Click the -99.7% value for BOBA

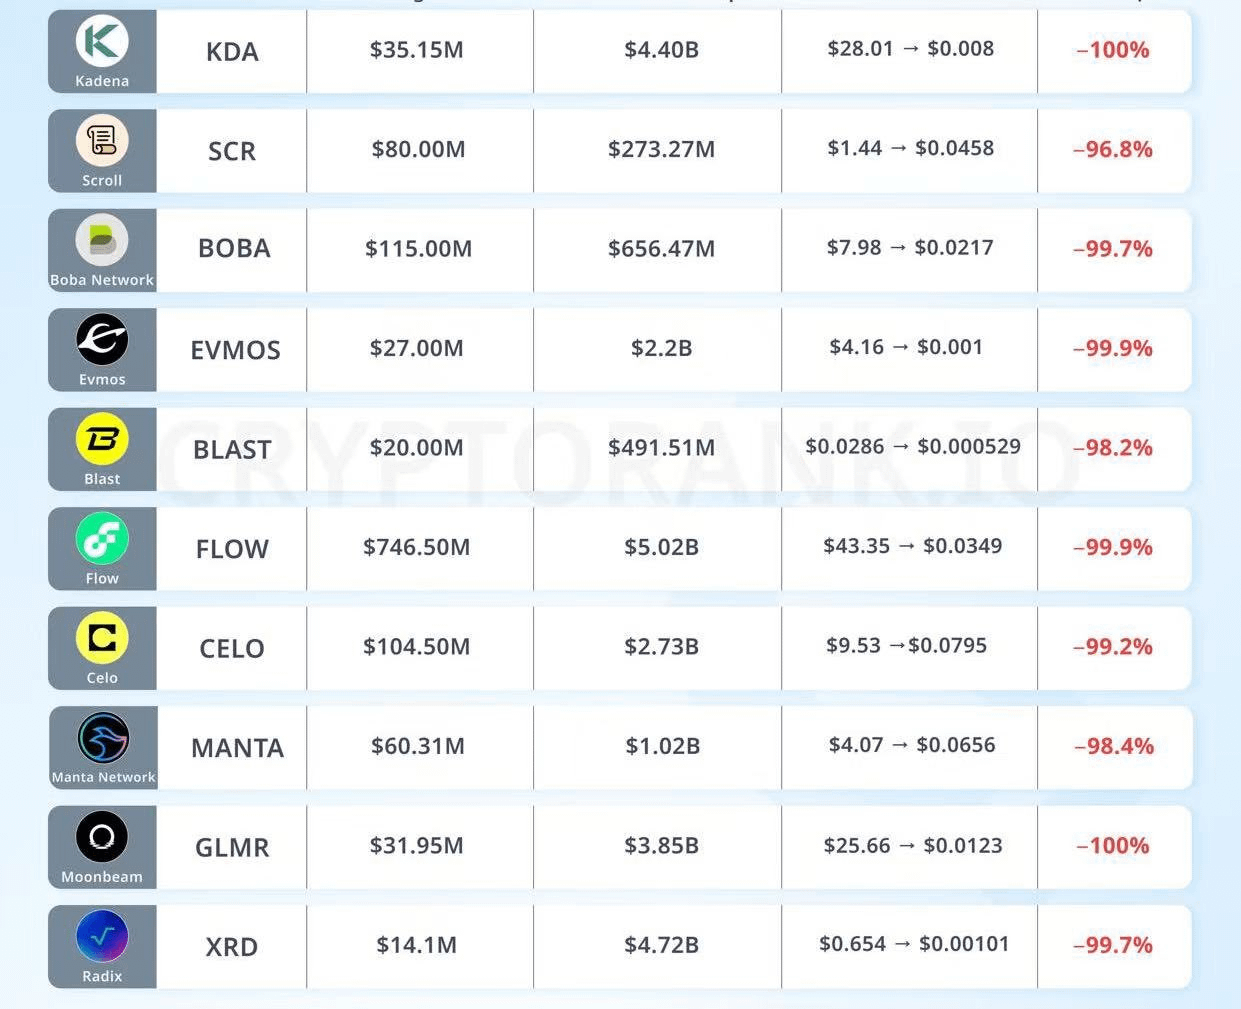pos(1112,249)
